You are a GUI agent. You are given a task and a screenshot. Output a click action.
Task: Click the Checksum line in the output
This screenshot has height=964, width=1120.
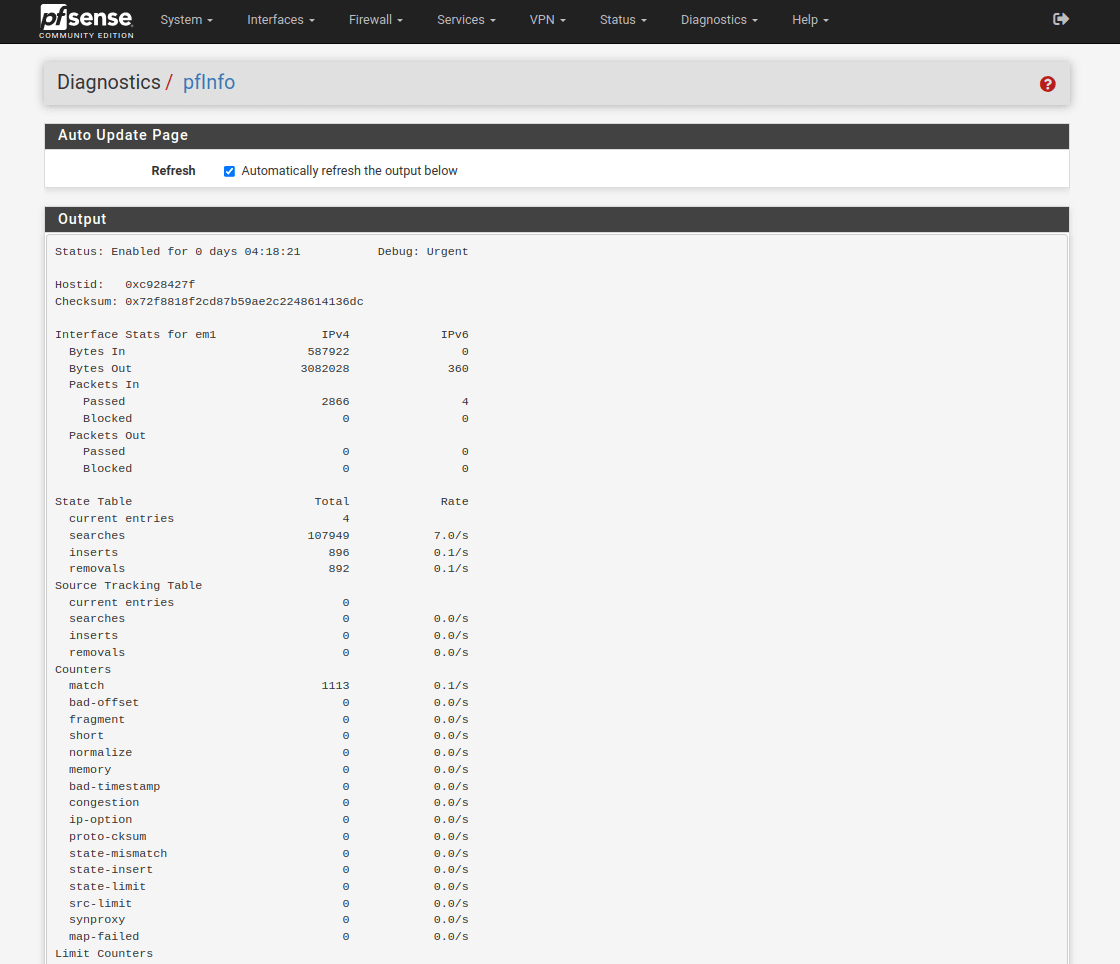pos(209,301)
